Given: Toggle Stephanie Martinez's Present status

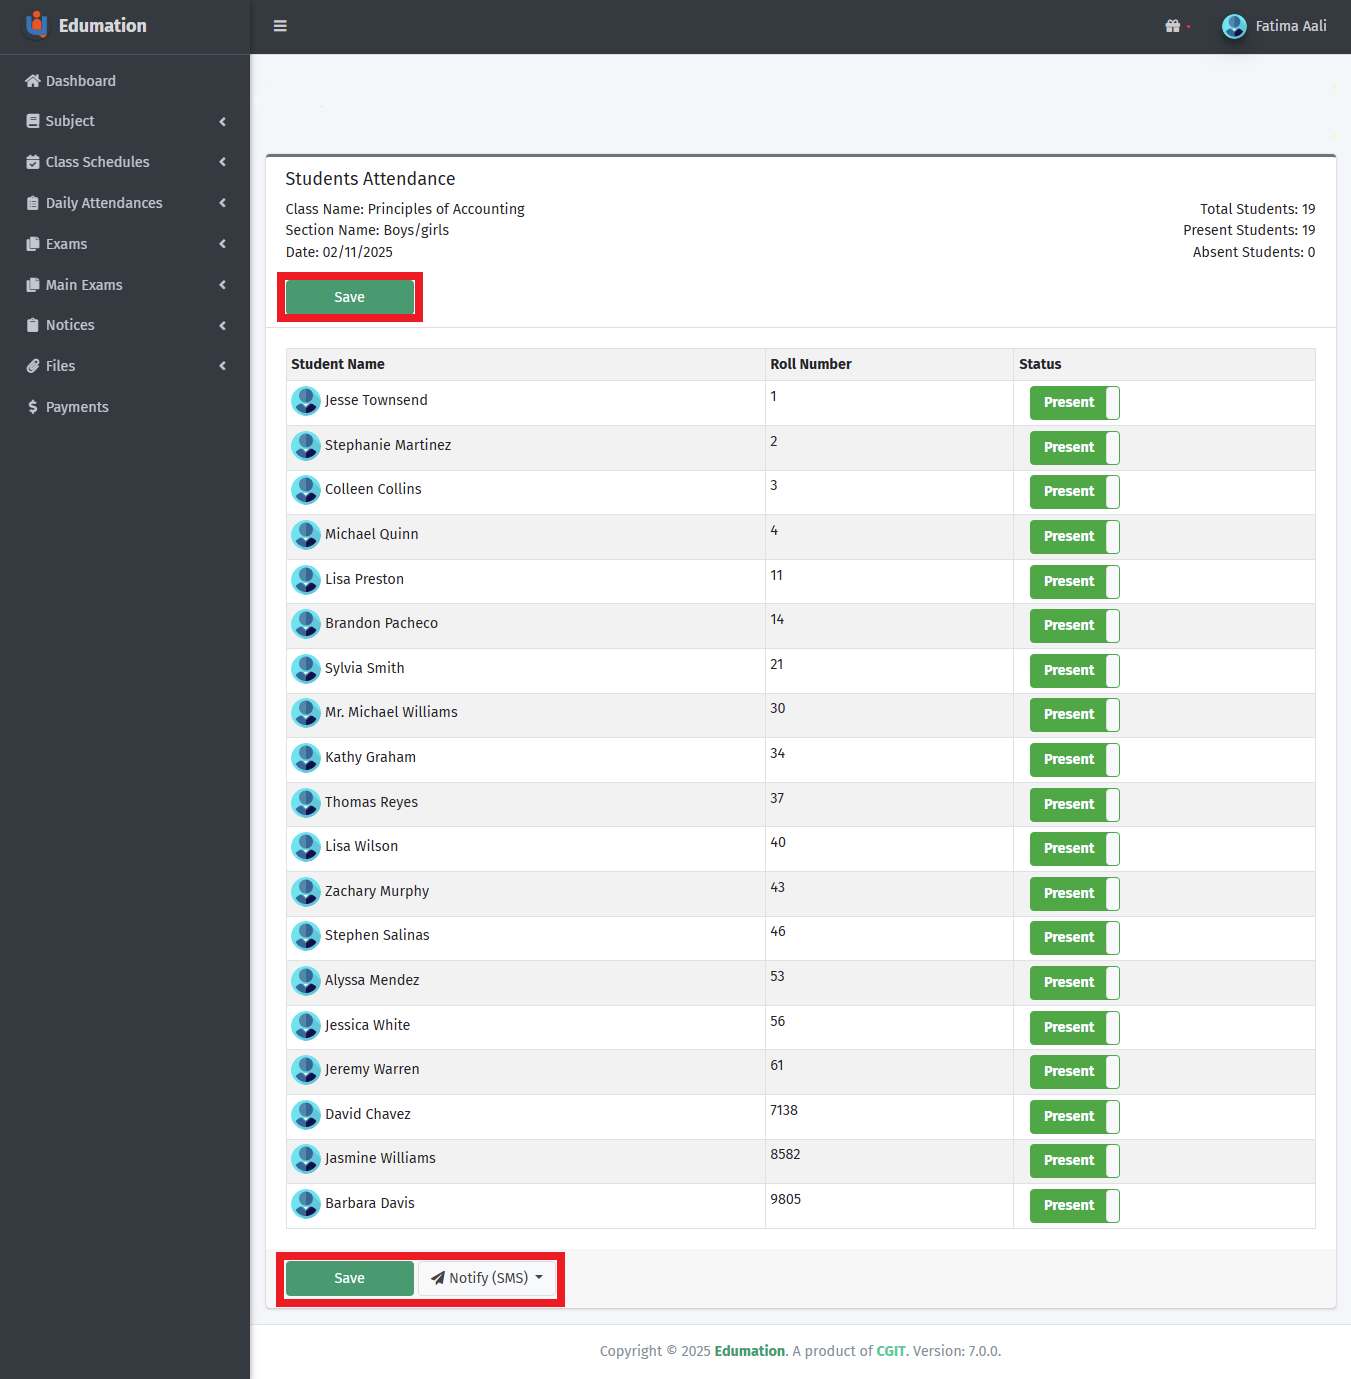Looking at the screenshot, I should 1074,448.
